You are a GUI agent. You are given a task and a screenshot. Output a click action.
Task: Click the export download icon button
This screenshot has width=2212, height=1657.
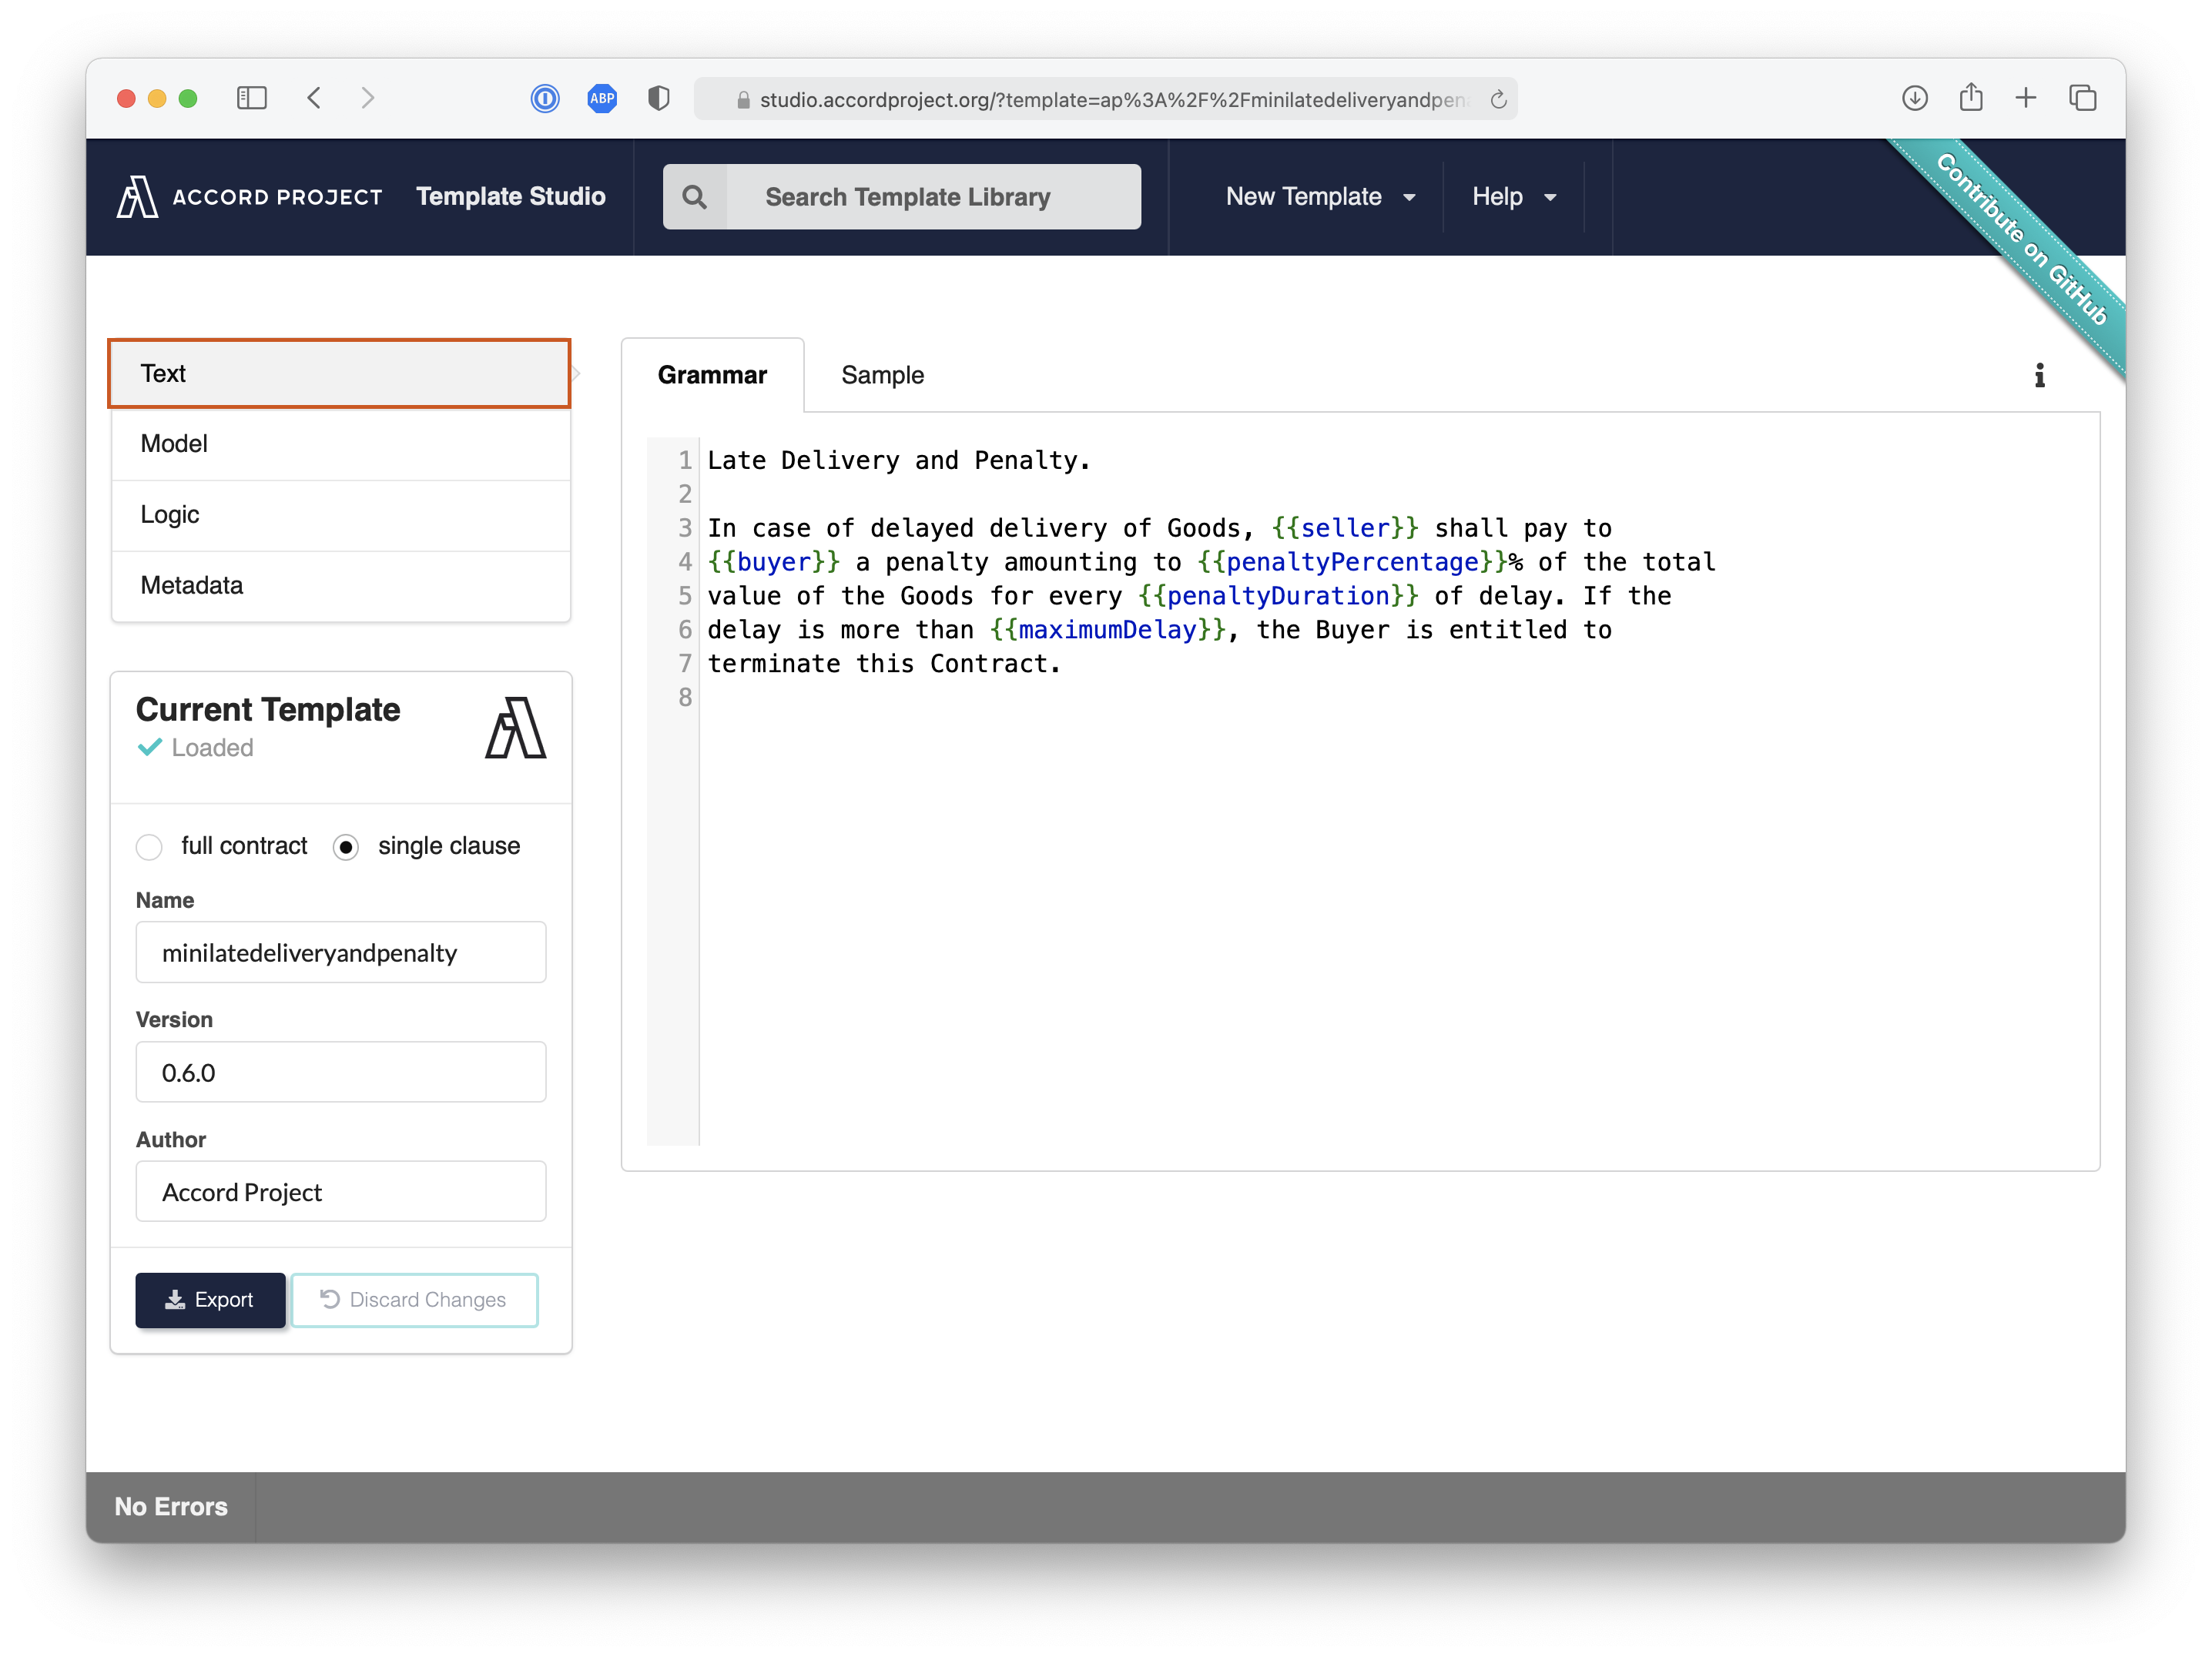pos(209,1298)
